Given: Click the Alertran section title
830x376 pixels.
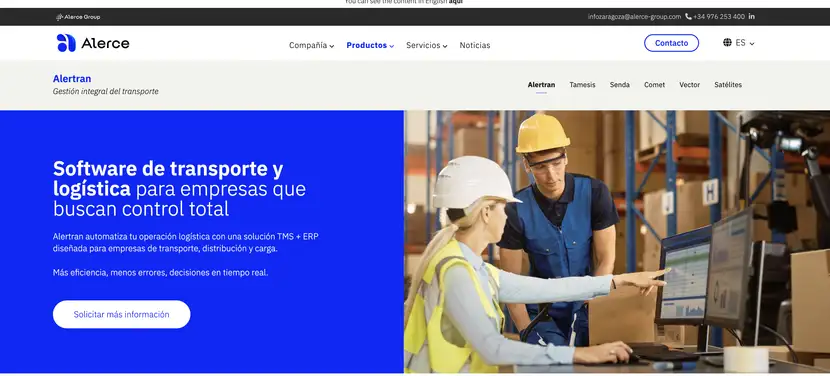Looking at the screenshot, I should (72, 79).
